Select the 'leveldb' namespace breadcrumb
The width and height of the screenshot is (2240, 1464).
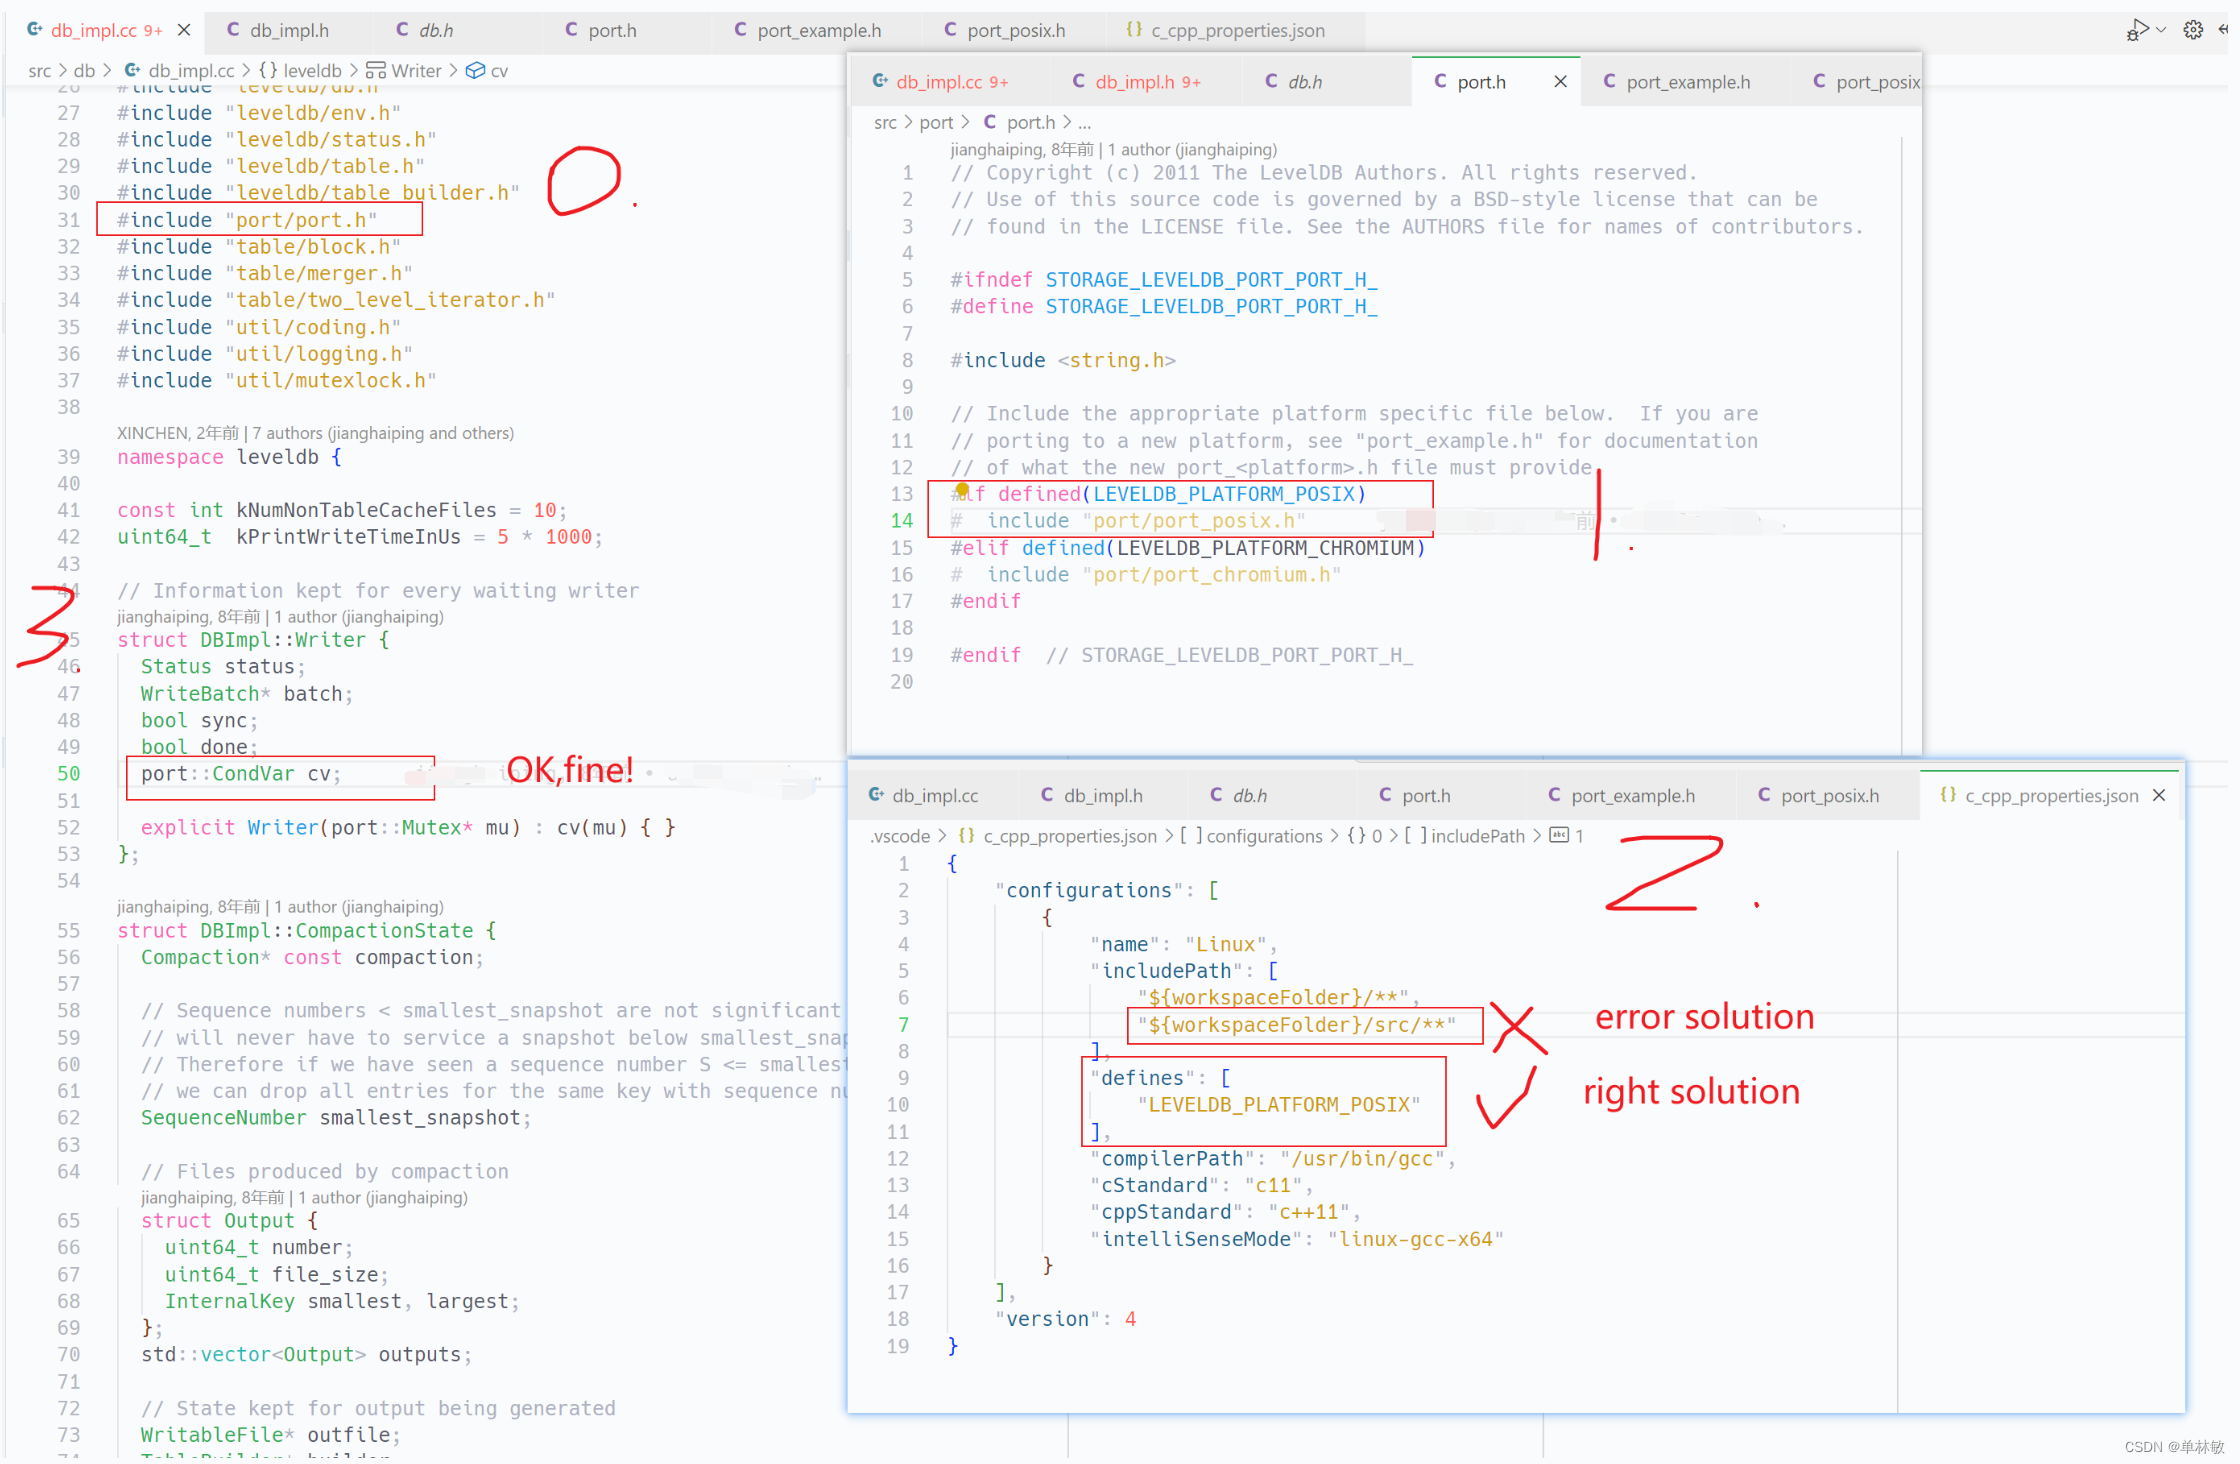(312, 70)
